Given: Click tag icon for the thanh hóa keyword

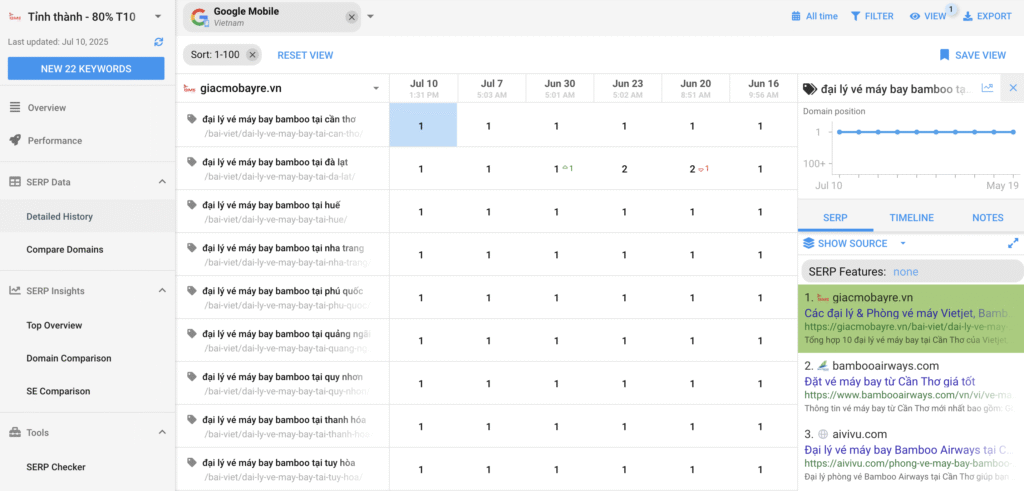Looking at the screenshot, I should 191,419.
